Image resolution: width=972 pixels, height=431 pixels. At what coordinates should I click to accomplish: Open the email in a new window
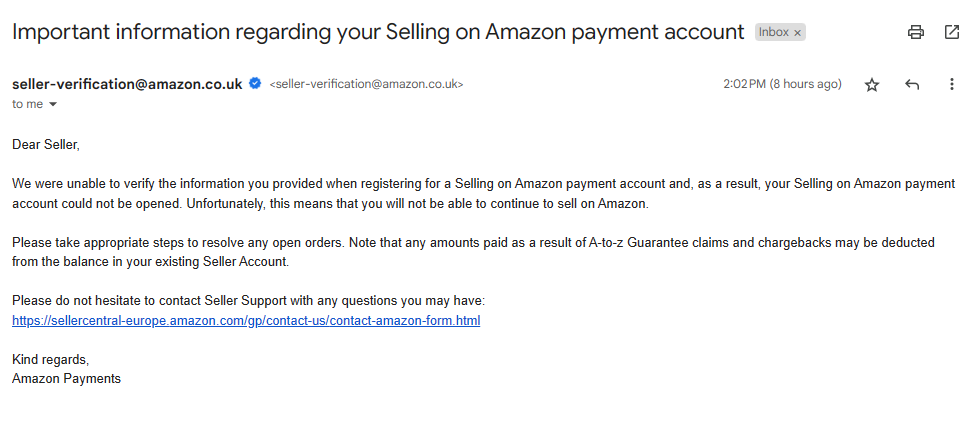point(952,32)
